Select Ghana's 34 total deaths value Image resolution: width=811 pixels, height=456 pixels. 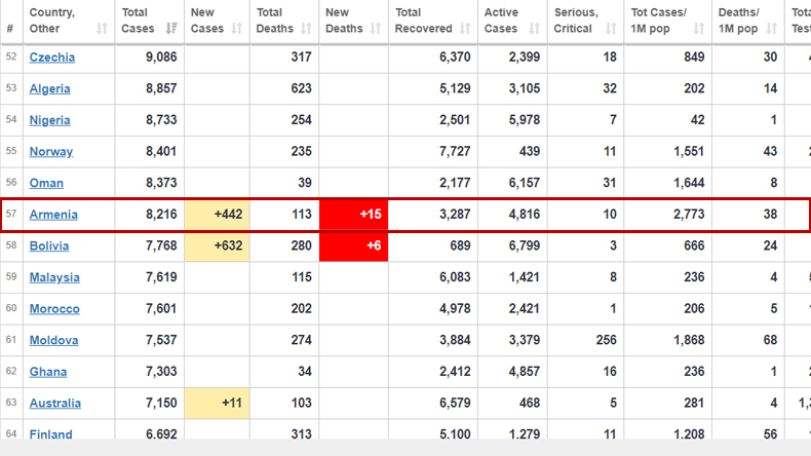point(305,372)
